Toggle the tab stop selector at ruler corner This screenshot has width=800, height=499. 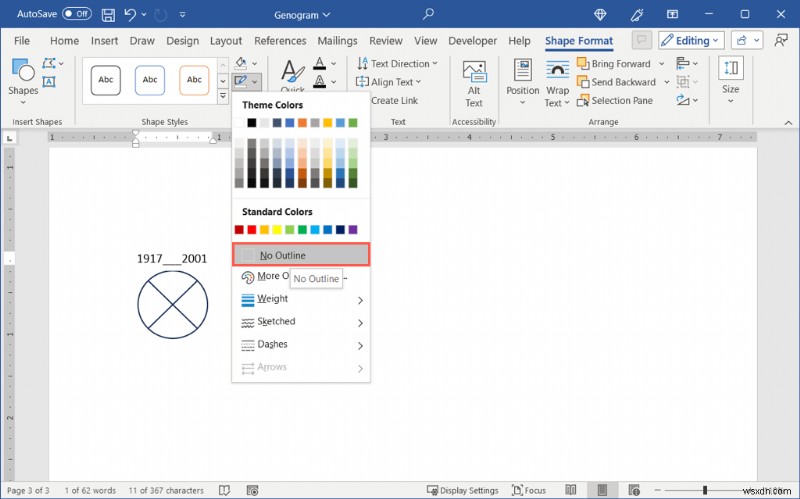point(9,138)
